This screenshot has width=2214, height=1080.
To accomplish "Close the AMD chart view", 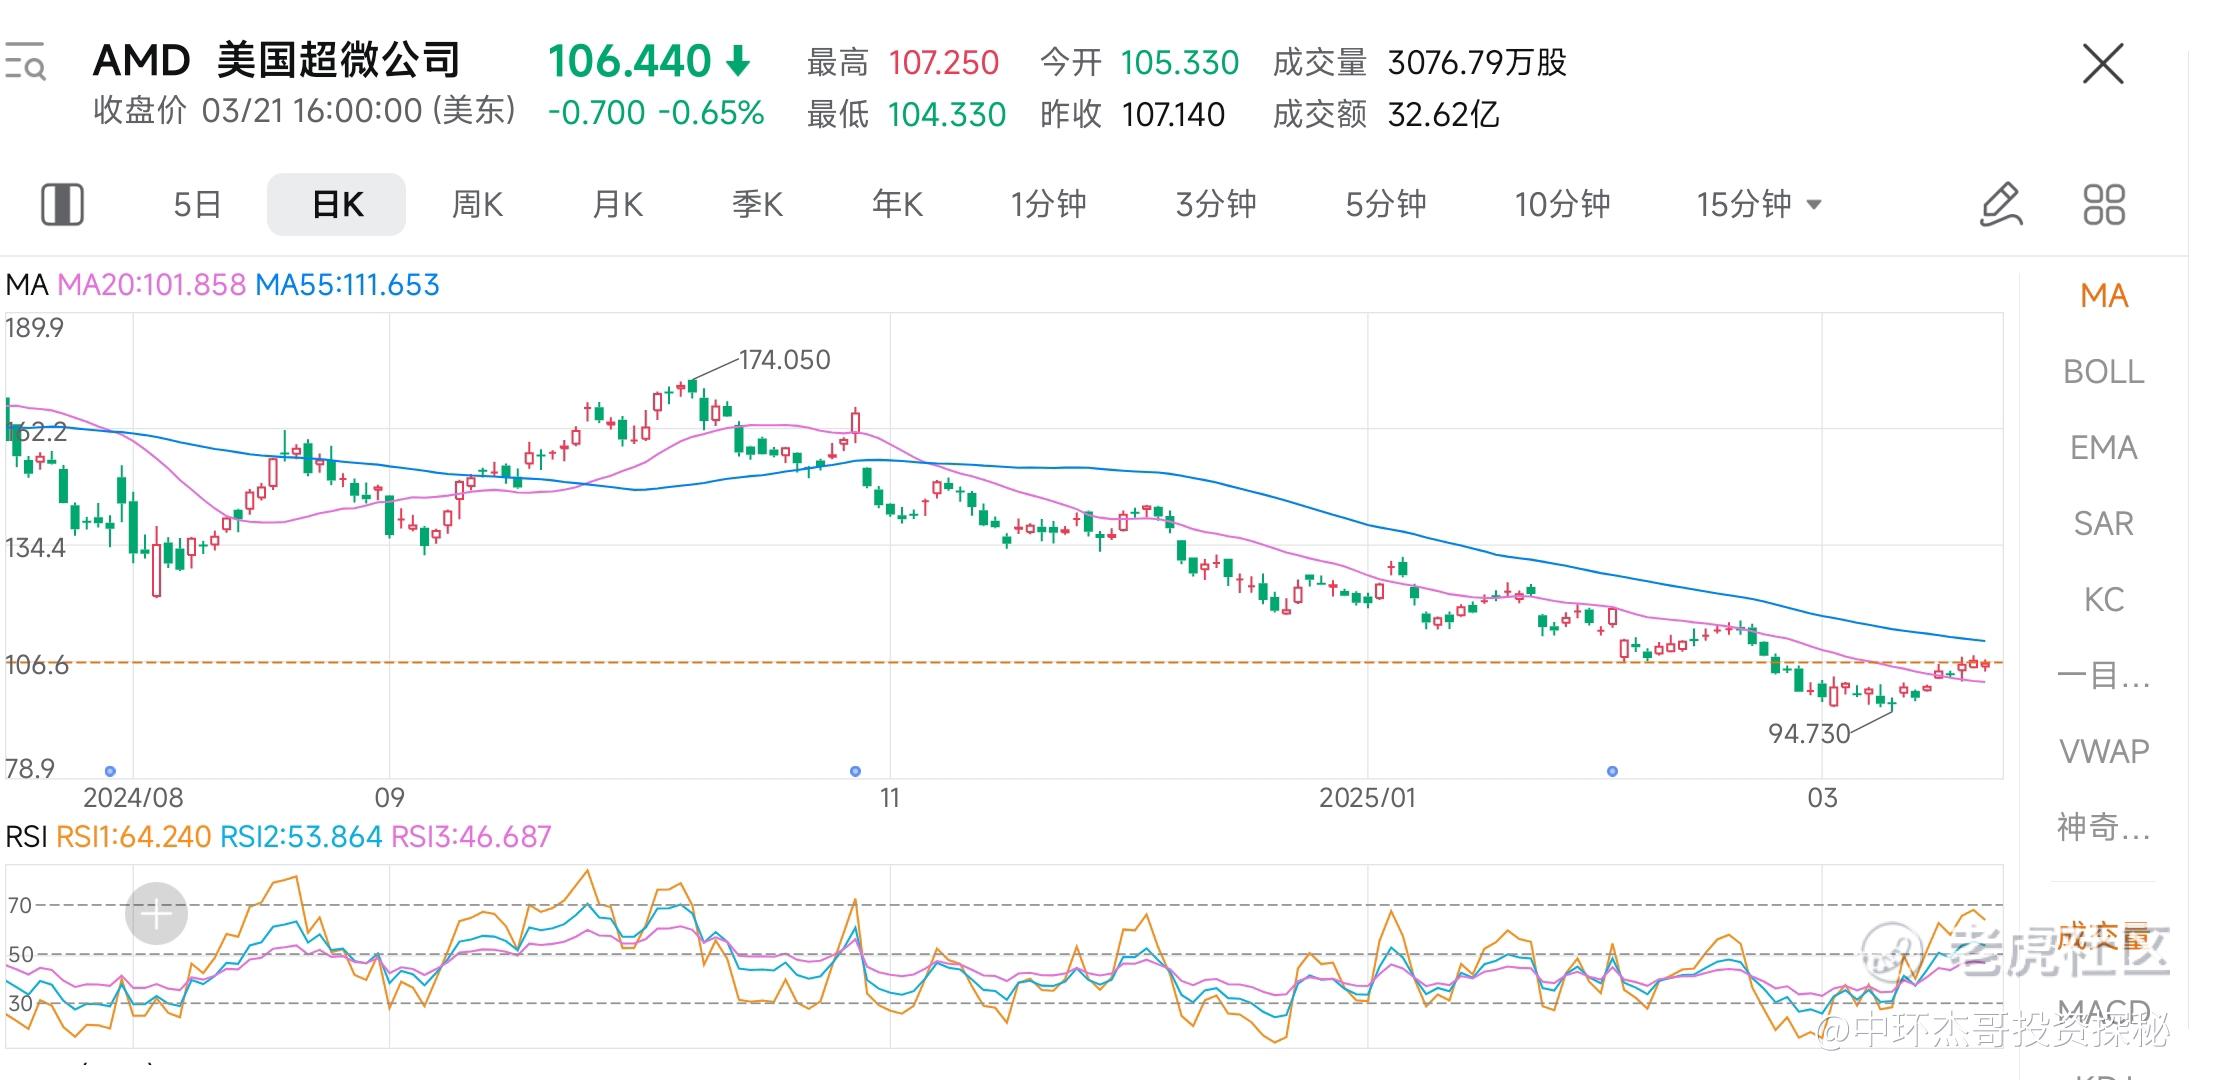I will (2102, 65).
